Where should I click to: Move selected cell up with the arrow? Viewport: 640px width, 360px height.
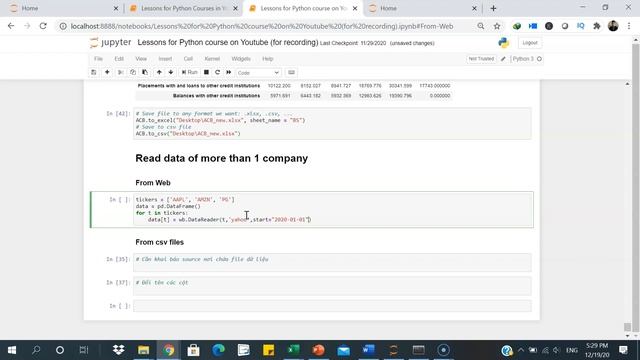point(159,72)
